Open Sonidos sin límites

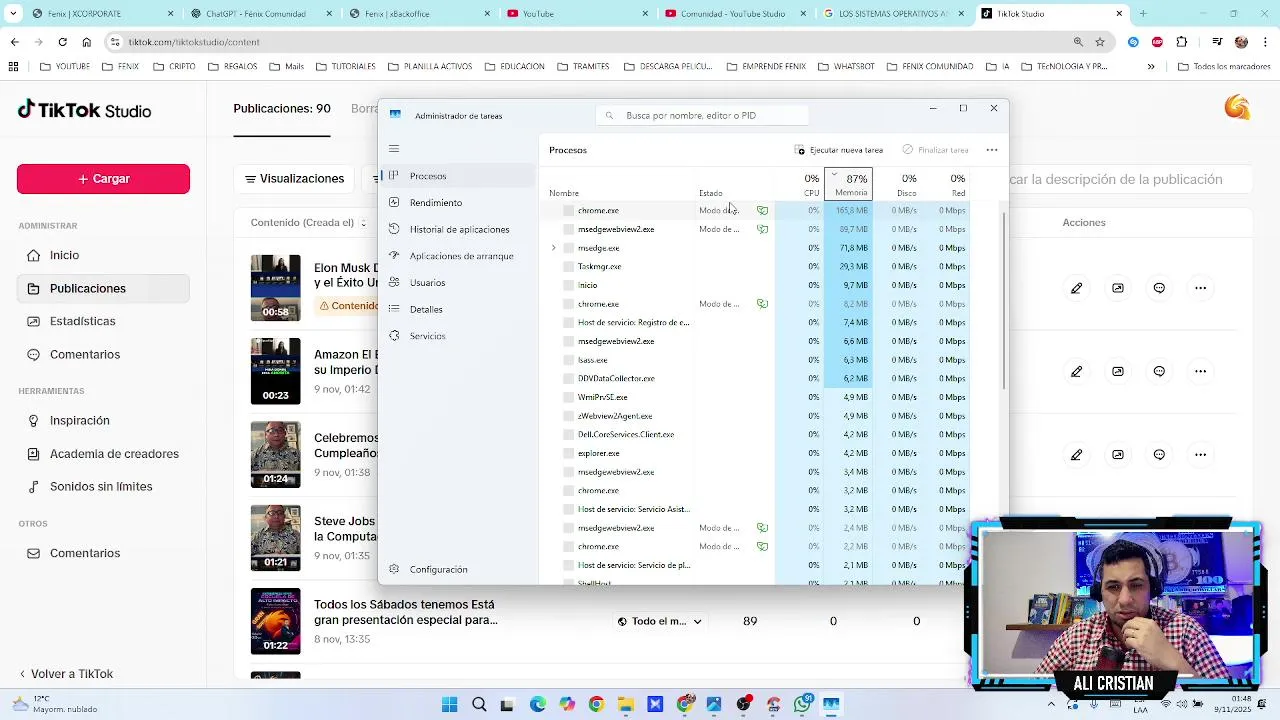[103, 486]
